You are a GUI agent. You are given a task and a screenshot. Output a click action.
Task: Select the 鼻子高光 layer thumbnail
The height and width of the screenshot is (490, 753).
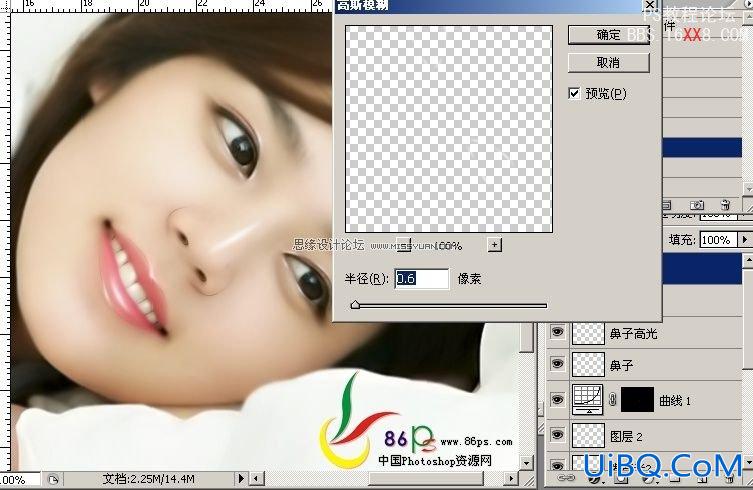pos(588,333)
